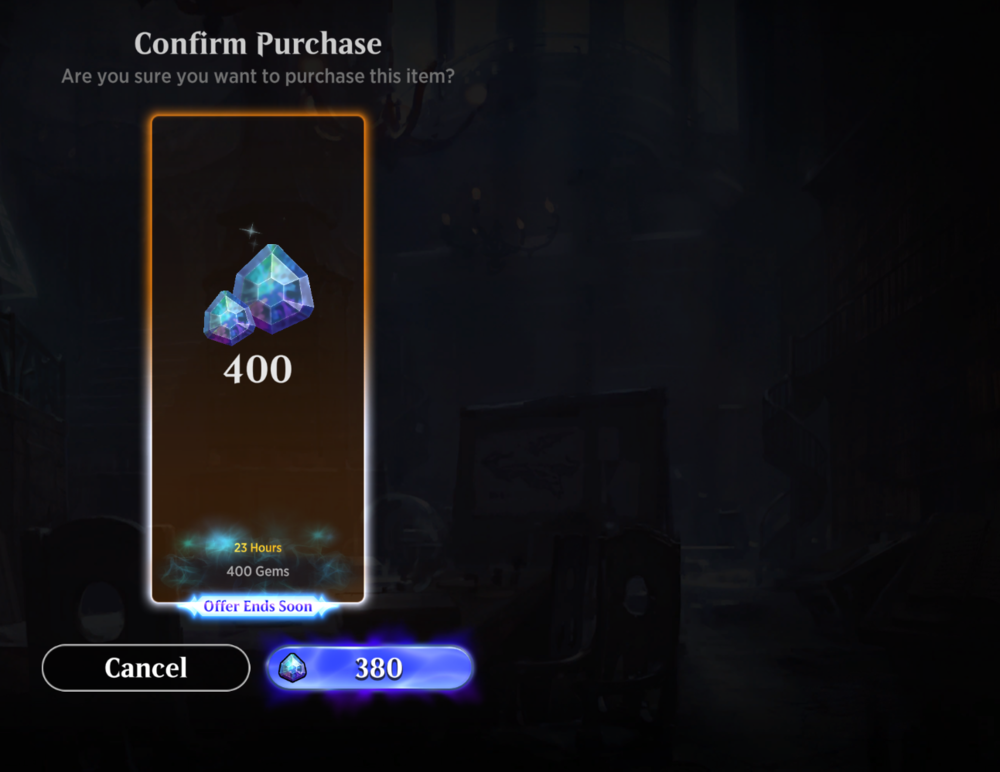
Task: Click the Cancel button
Action: 145,668
